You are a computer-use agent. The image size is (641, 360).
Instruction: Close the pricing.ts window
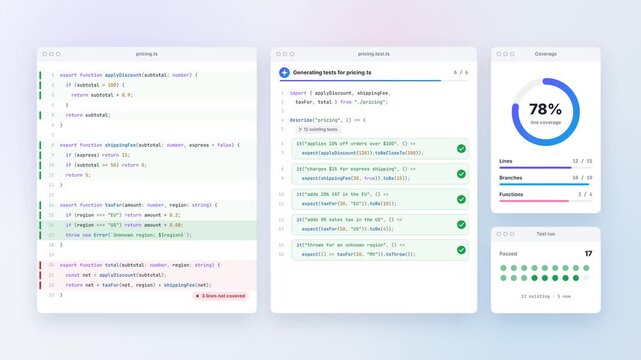[45, 54]
